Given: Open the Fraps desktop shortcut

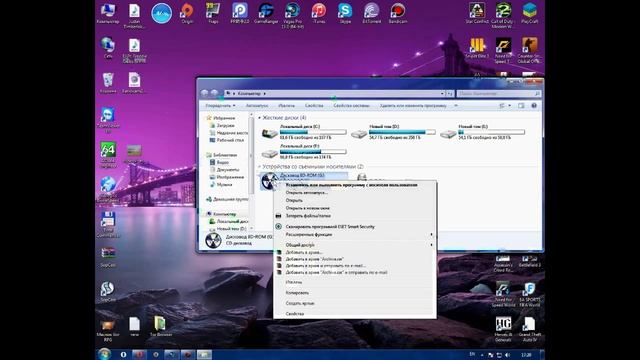Looking at the screenshot, I should [213, 13].
